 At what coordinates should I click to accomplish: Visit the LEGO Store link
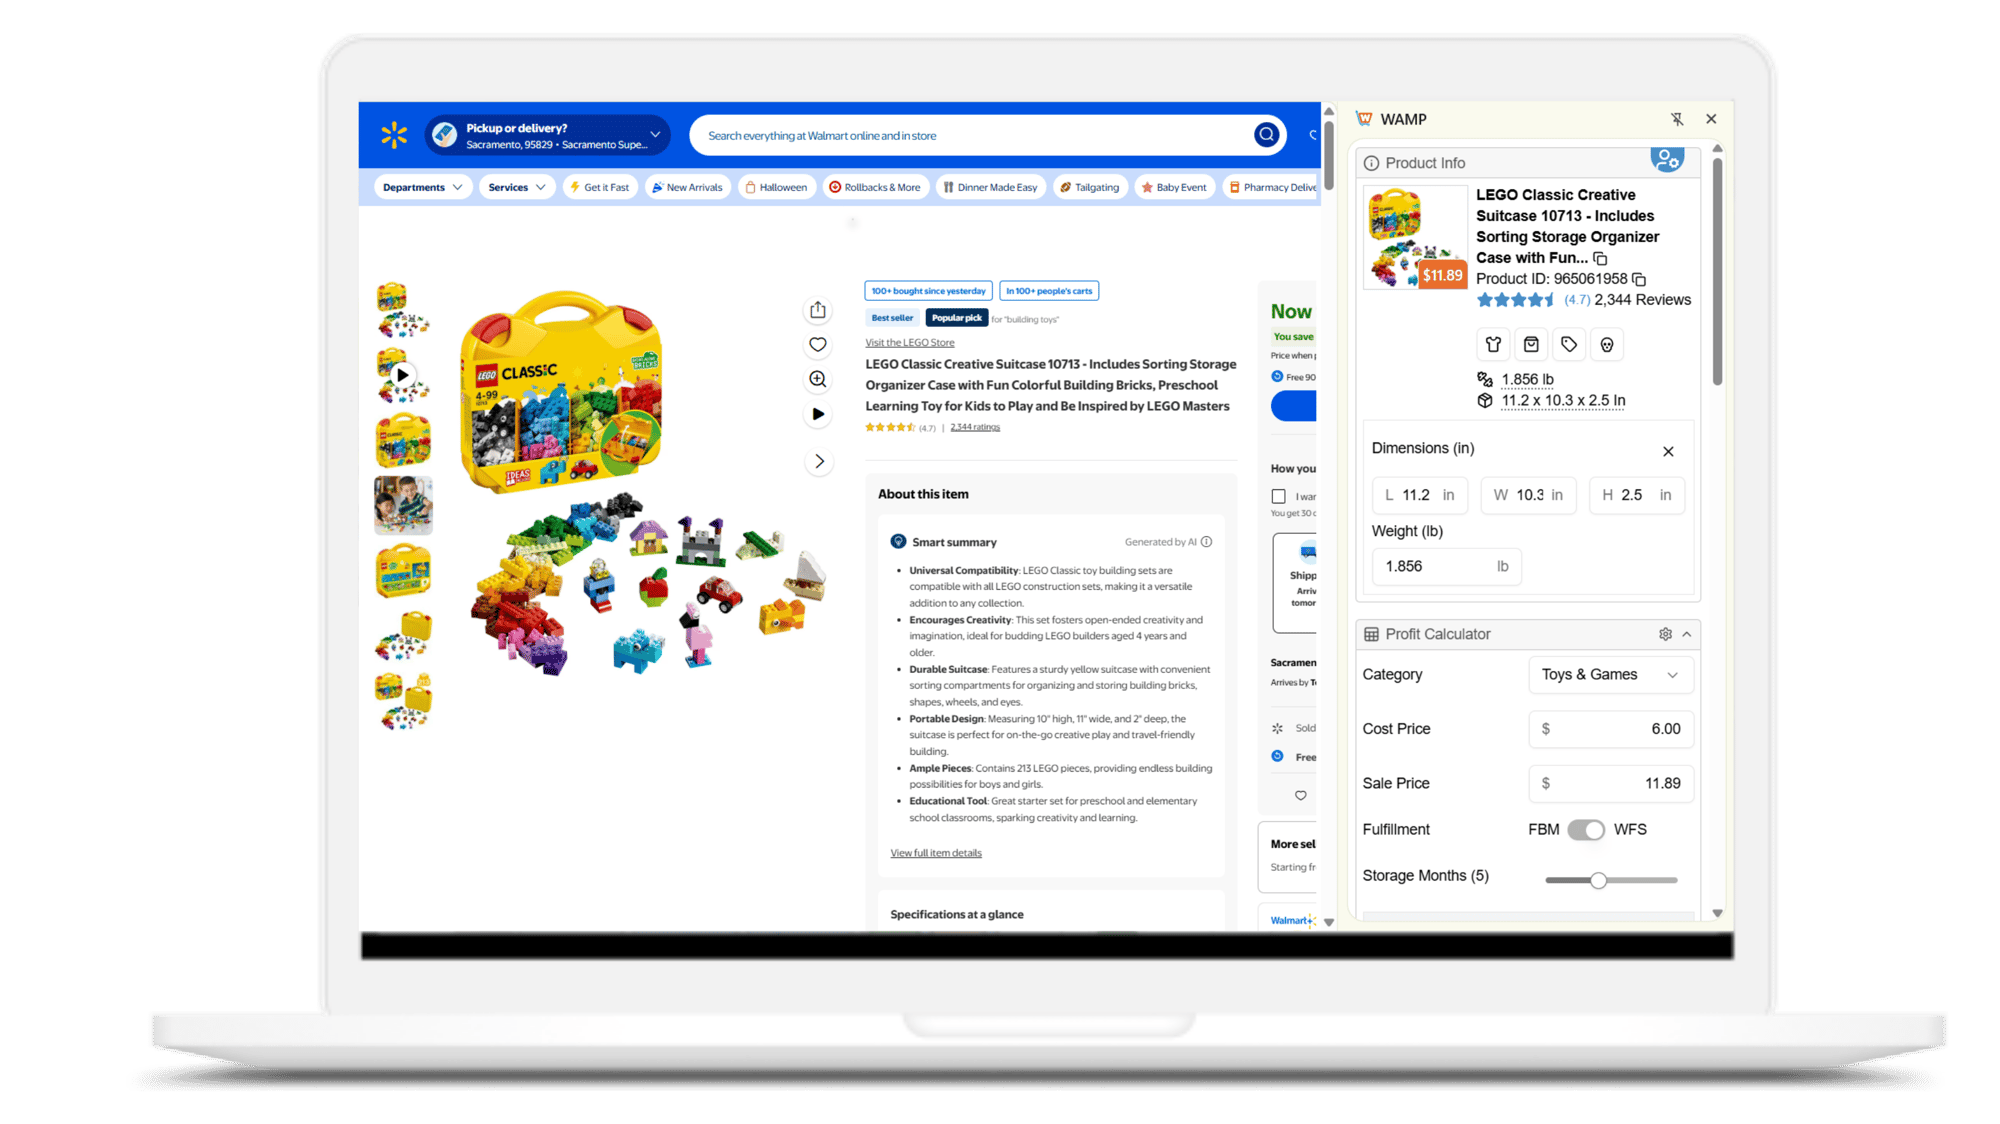point(910,343)
